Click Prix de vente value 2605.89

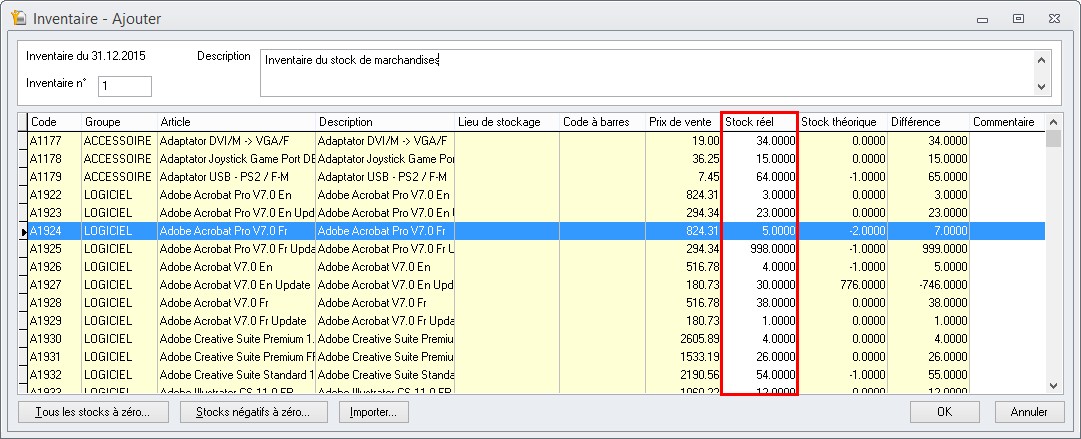pyautogui.click(x=683, y=338)
